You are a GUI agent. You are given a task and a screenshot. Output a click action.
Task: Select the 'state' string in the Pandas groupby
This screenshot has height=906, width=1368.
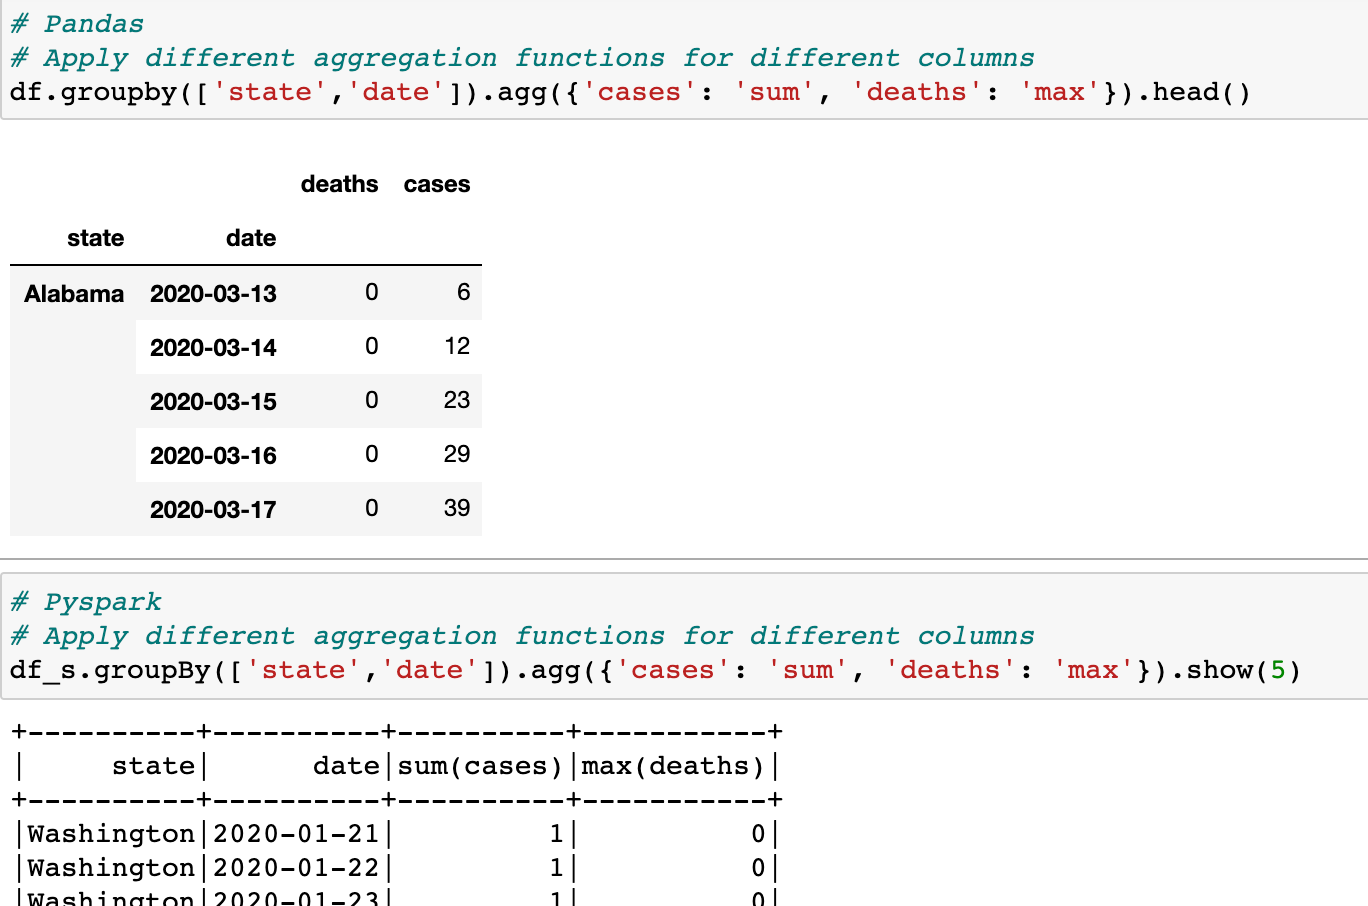[272, 92]
